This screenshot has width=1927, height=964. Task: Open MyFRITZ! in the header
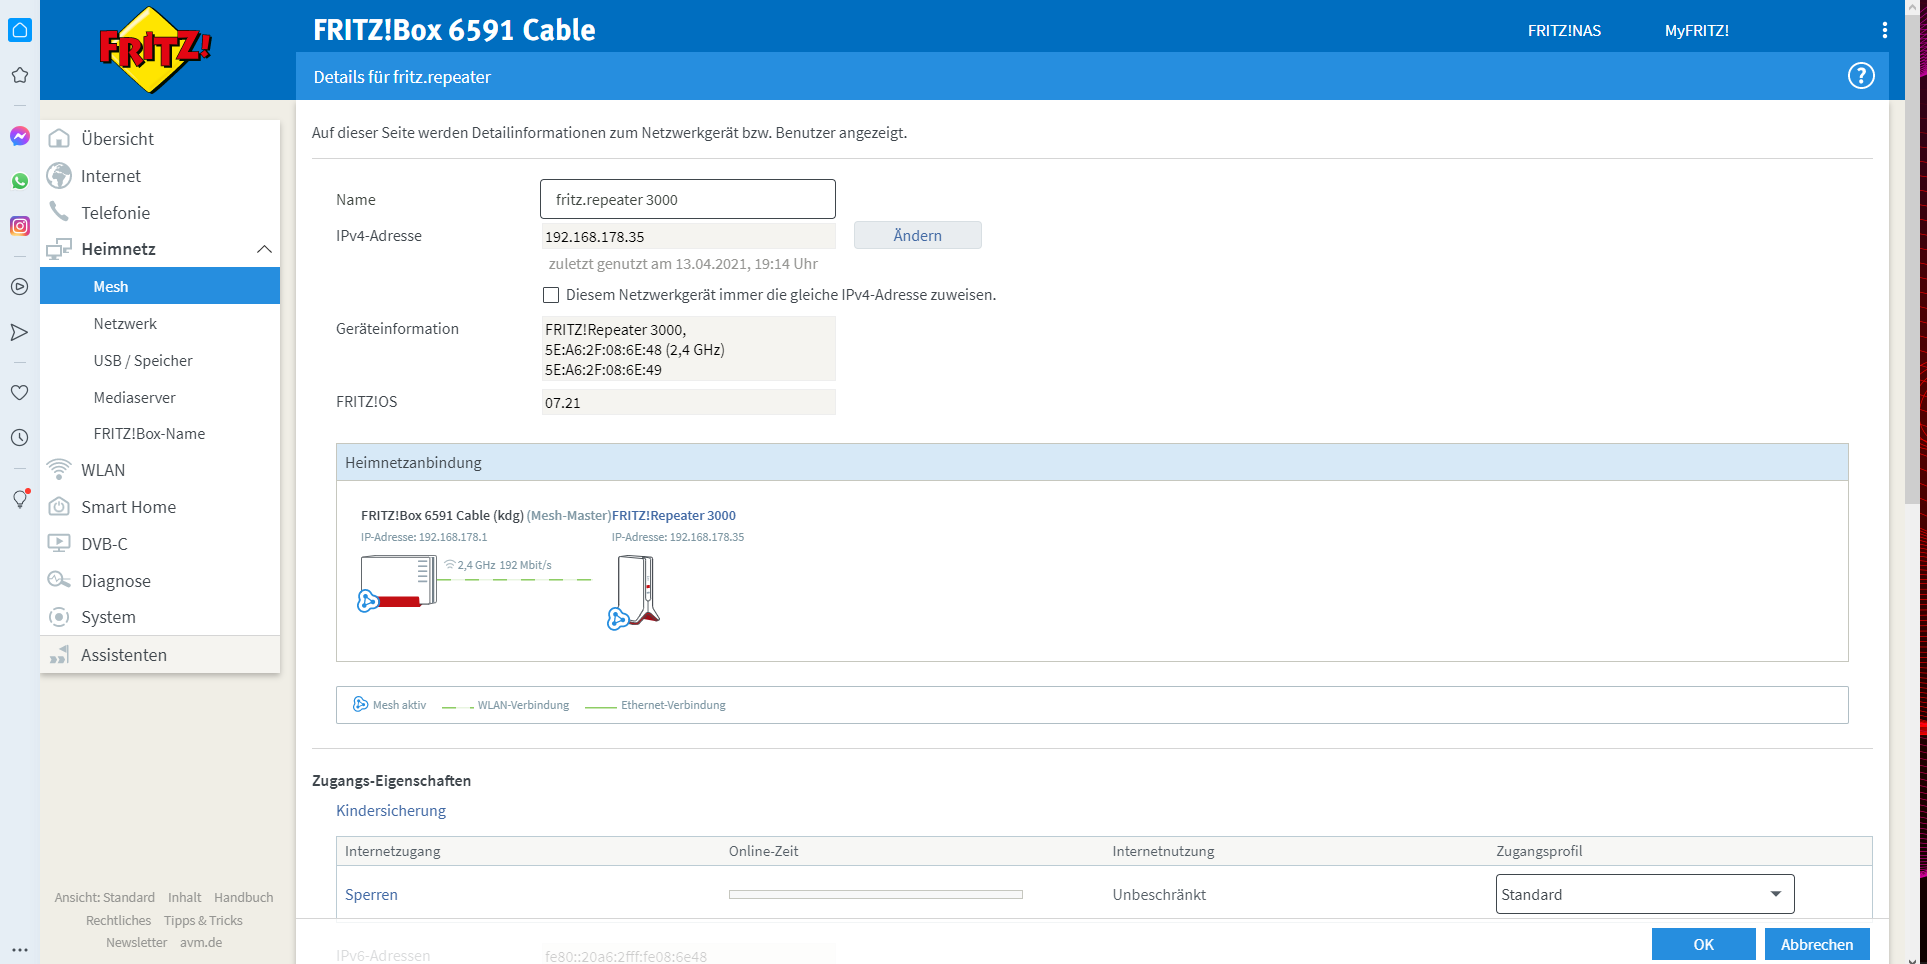[1697, 30]
